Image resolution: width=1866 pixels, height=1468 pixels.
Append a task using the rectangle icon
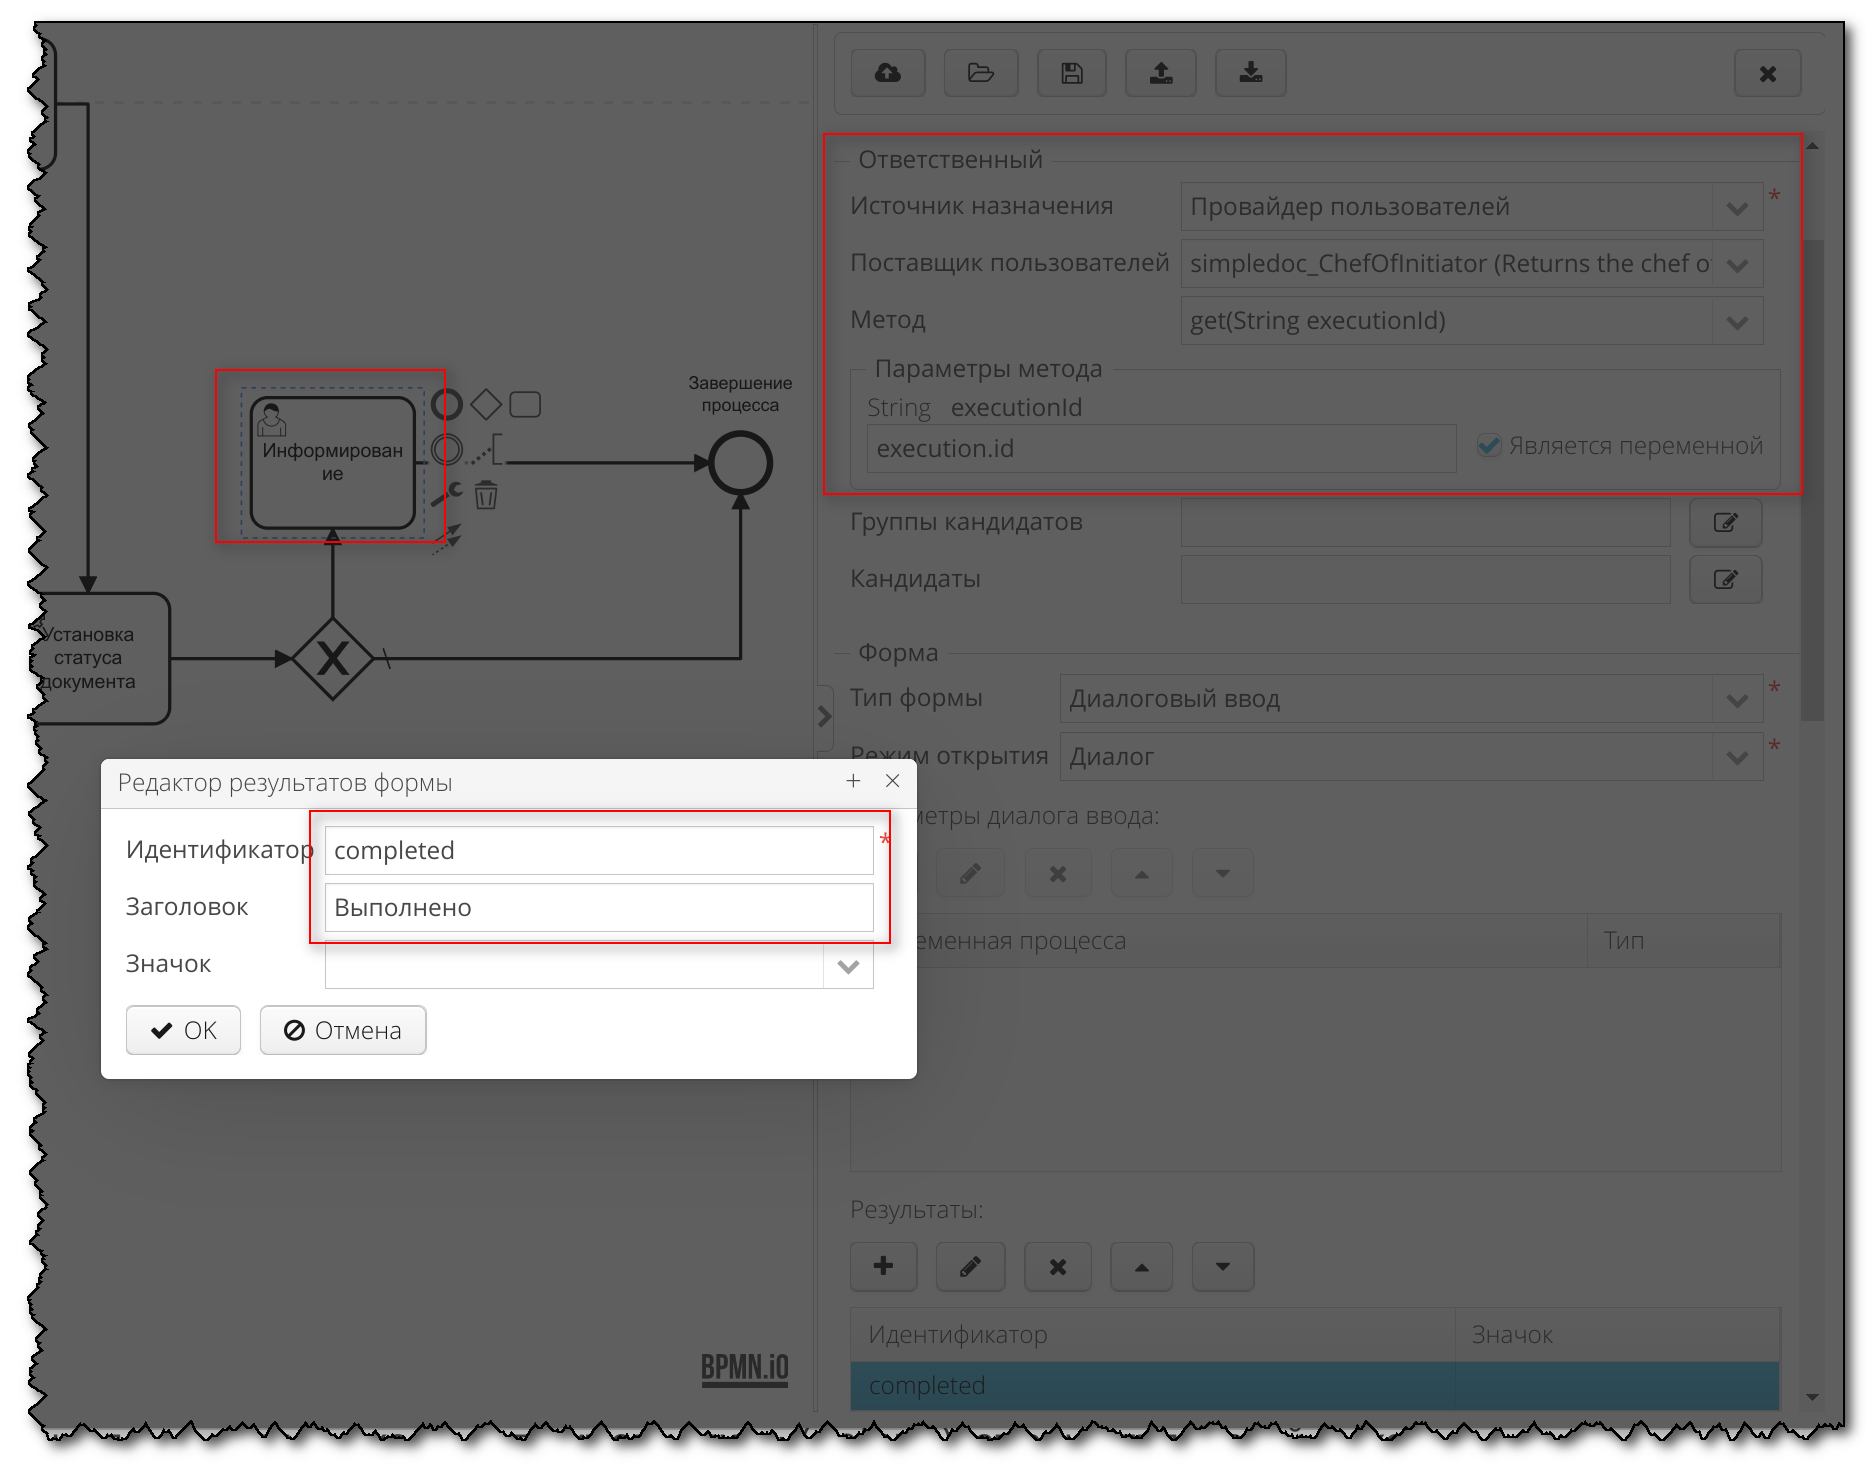pyautogui.click(x=524, y=402)
